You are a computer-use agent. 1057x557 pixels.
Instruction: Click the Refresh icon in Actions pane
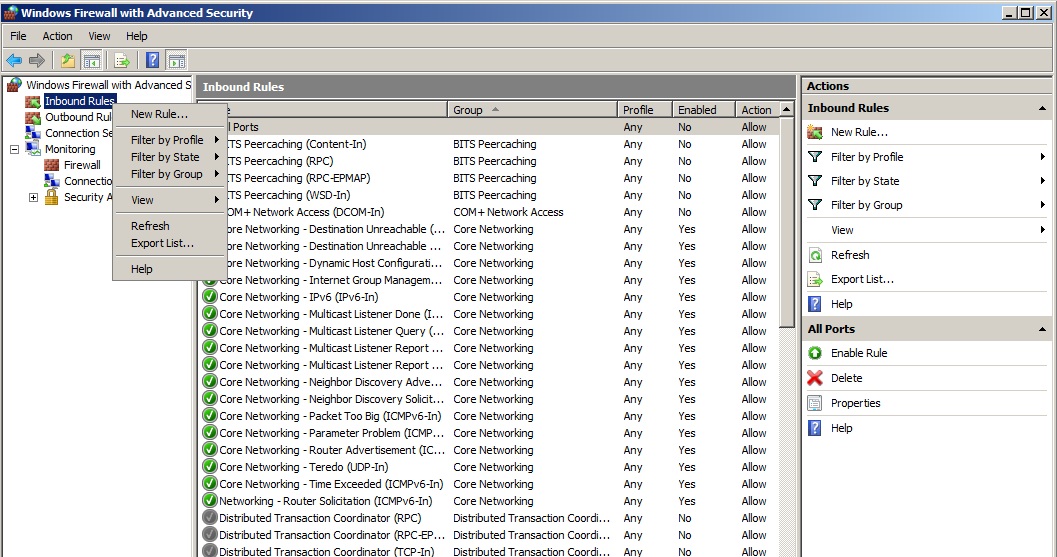pyautogui.click(x=815, y=255)
